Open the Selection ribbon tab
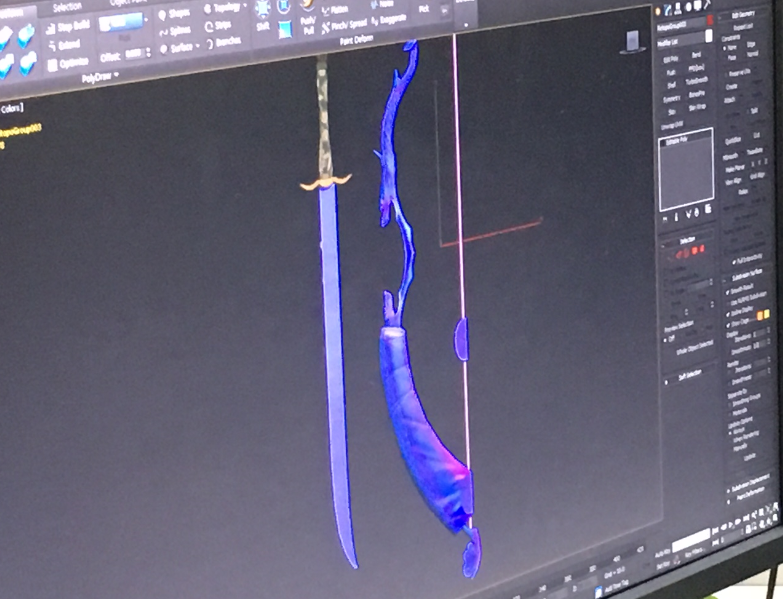The width and height of the screenshot is (783, 599). 67,6
